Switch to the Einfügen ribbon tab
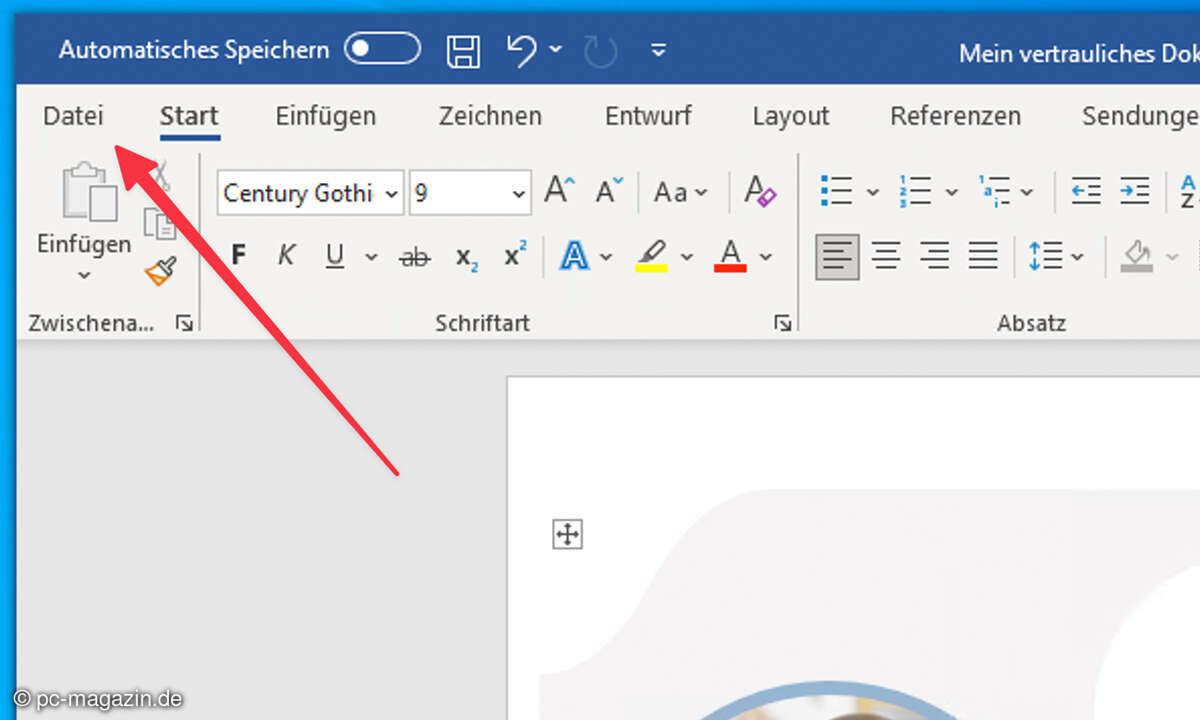1200x720 pixels. pos(326,116)
